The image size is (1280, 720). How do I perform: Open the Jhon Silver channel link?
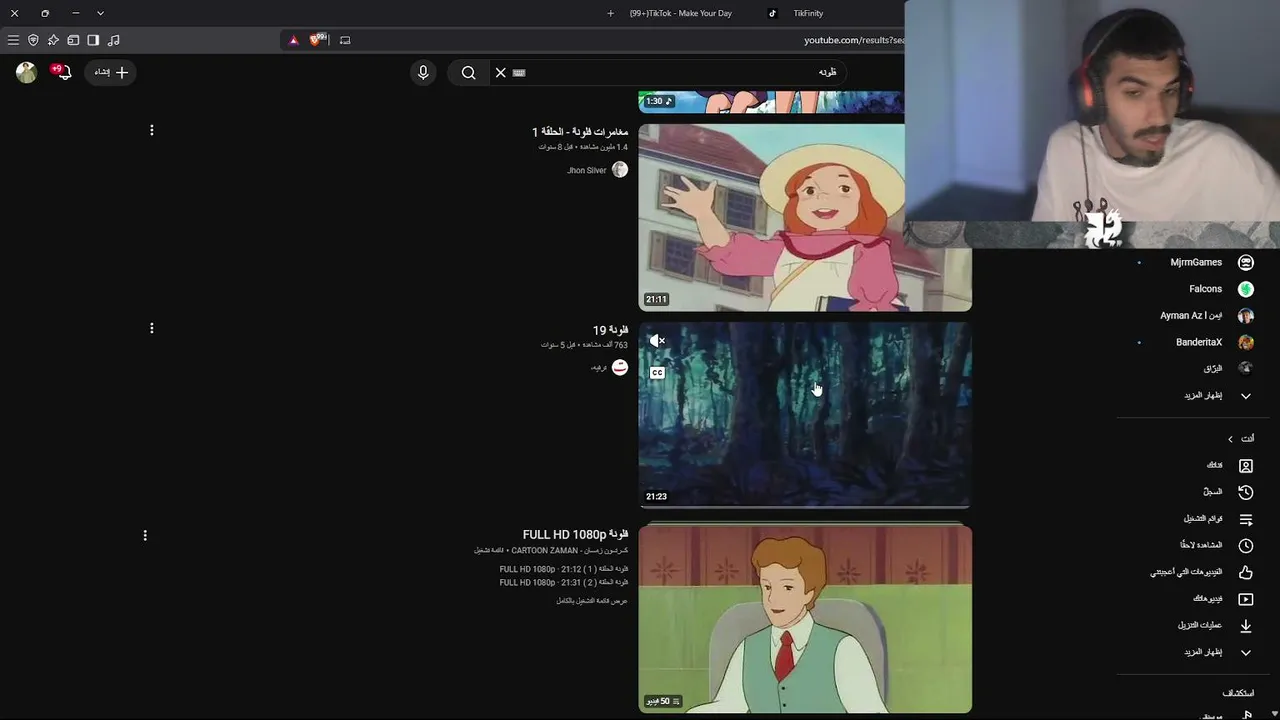tap(587, 170)
